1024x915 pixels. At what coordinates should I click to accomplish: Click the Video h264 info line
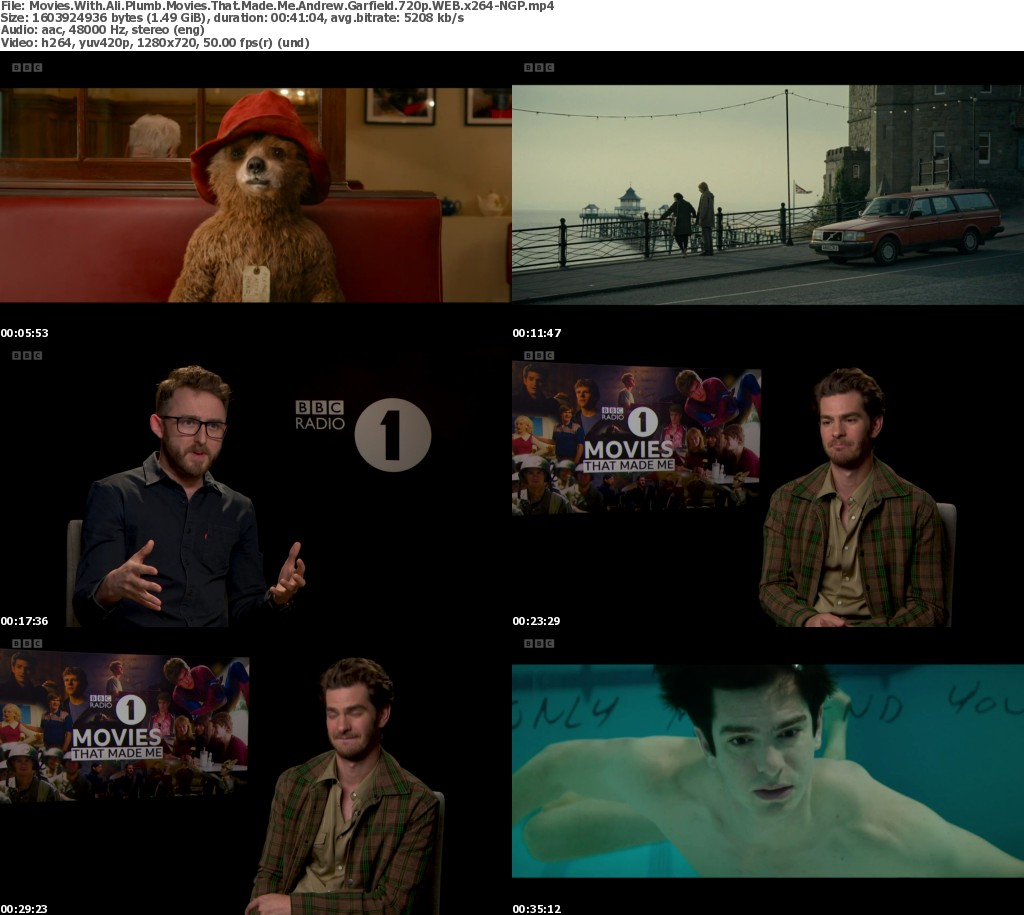pos(155,42)
